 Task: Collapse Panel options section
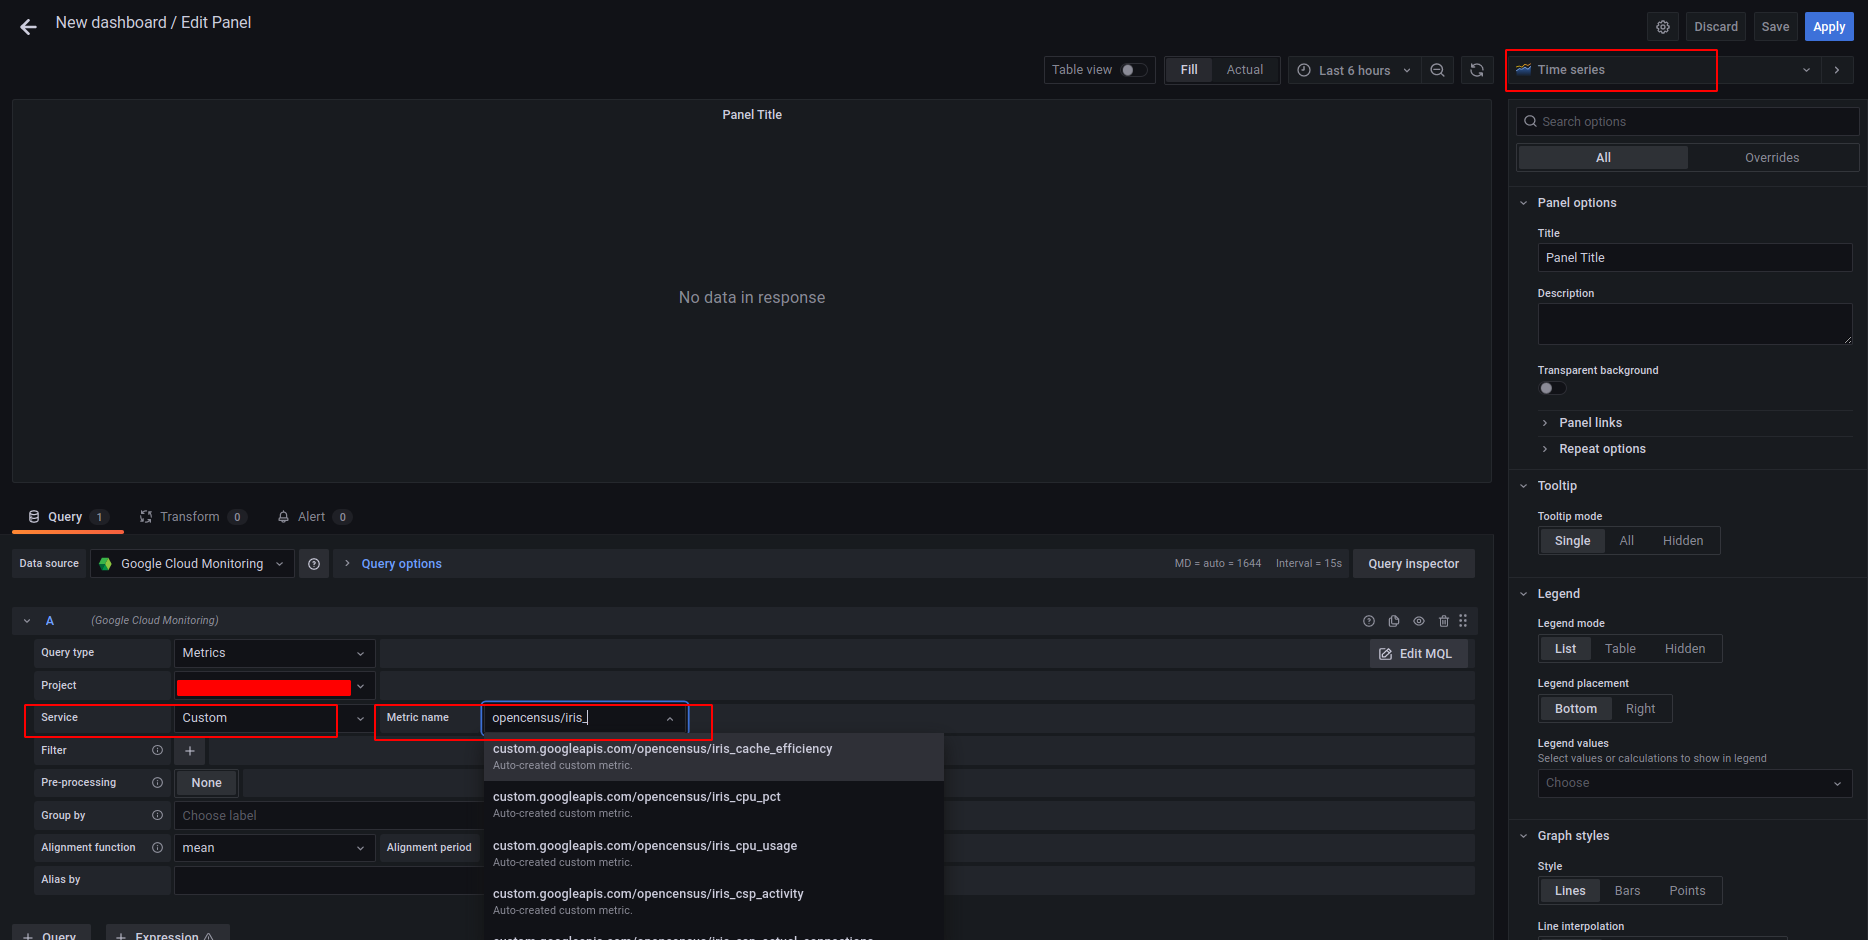click(x=1576, y=203)
